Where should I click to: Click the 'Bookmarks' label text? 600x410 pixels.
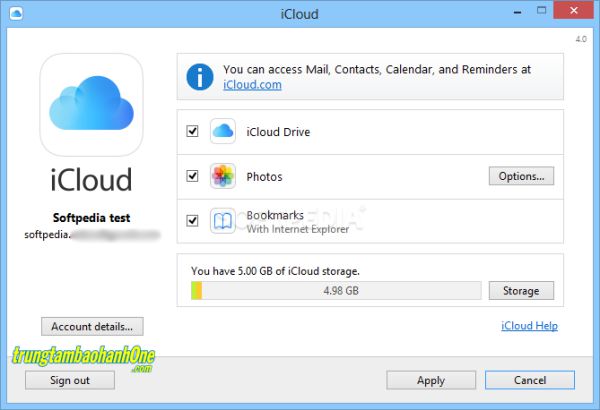[275, 215]
